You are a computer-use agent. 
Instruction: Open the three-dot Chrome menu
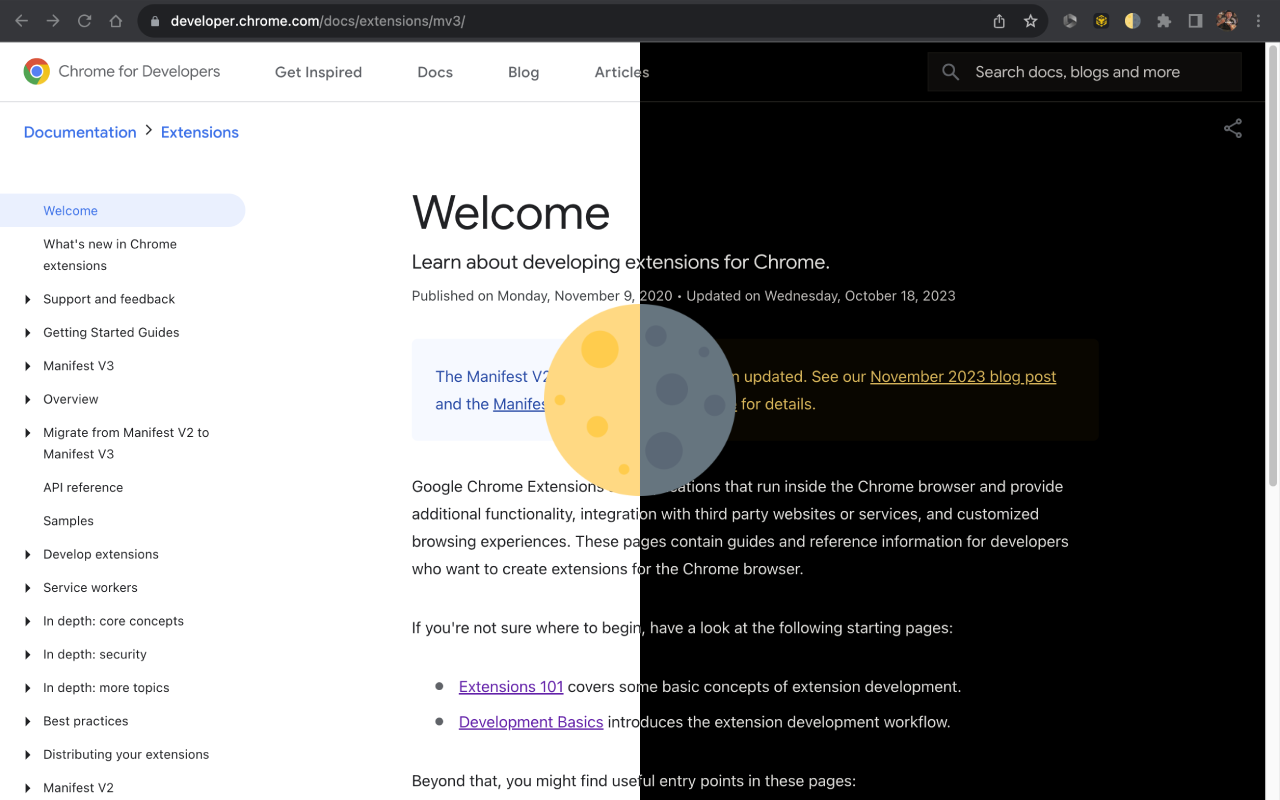[x=1258, y=20]
